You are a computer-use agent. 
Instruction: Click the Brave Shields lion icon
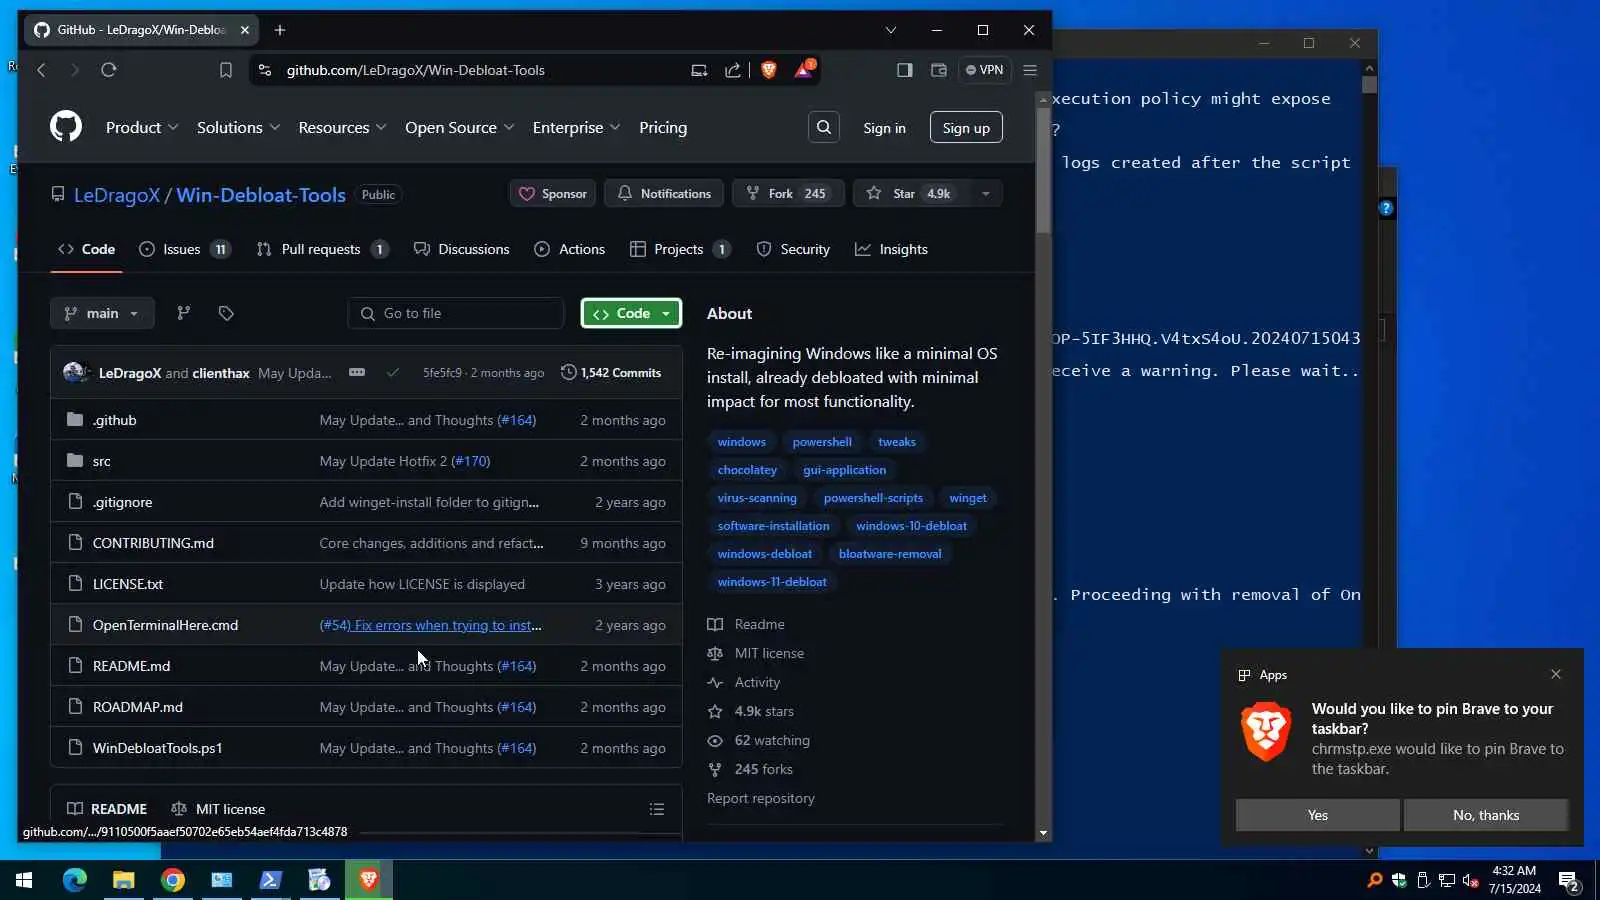(769, 70)
